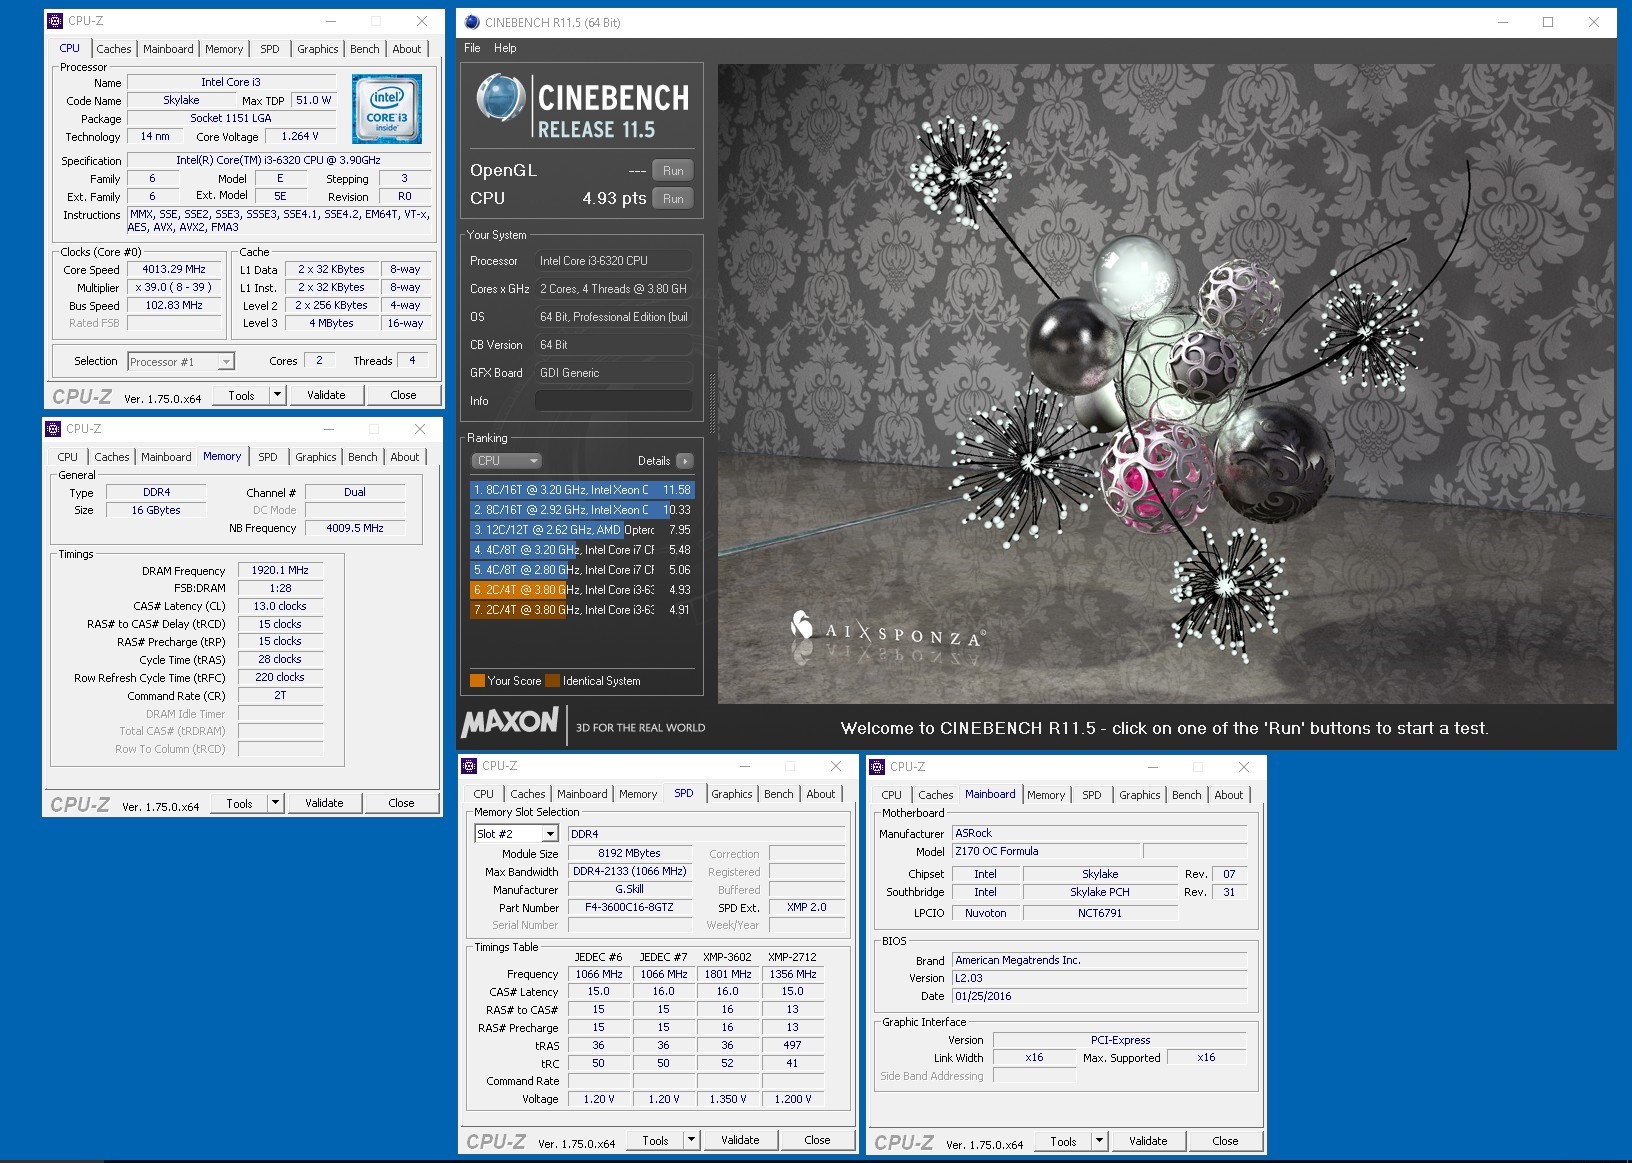The width and height of the screenshot is (1632, 1163).
Task: Switch to SPD tab in the Memory window
Action: [268, 457]
